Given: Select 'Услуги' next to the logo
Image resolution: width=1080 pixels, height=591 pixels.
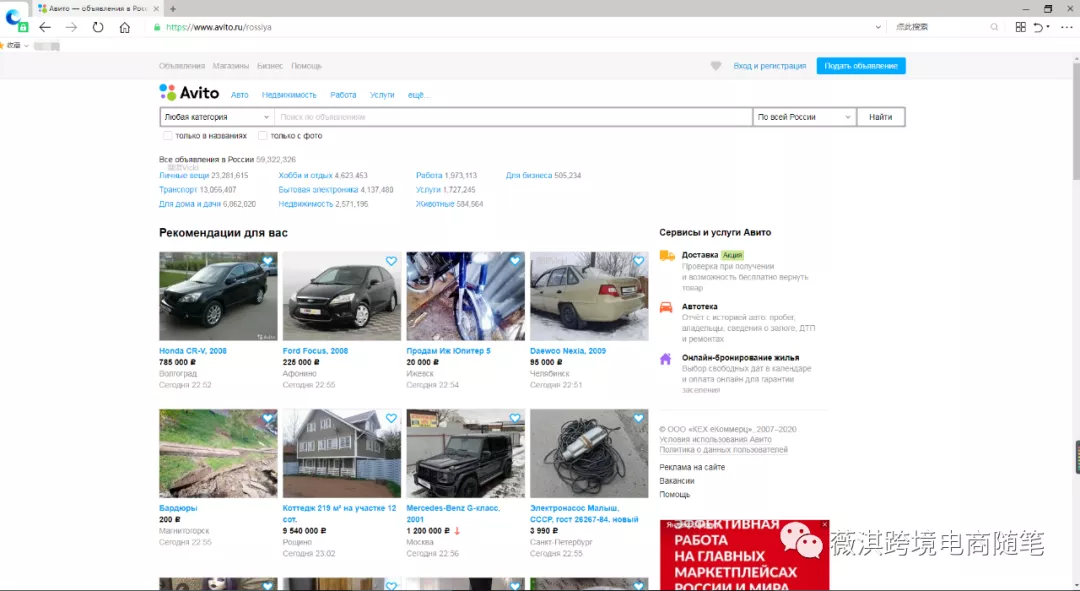Looking at the screenshot, I should 382,95.
